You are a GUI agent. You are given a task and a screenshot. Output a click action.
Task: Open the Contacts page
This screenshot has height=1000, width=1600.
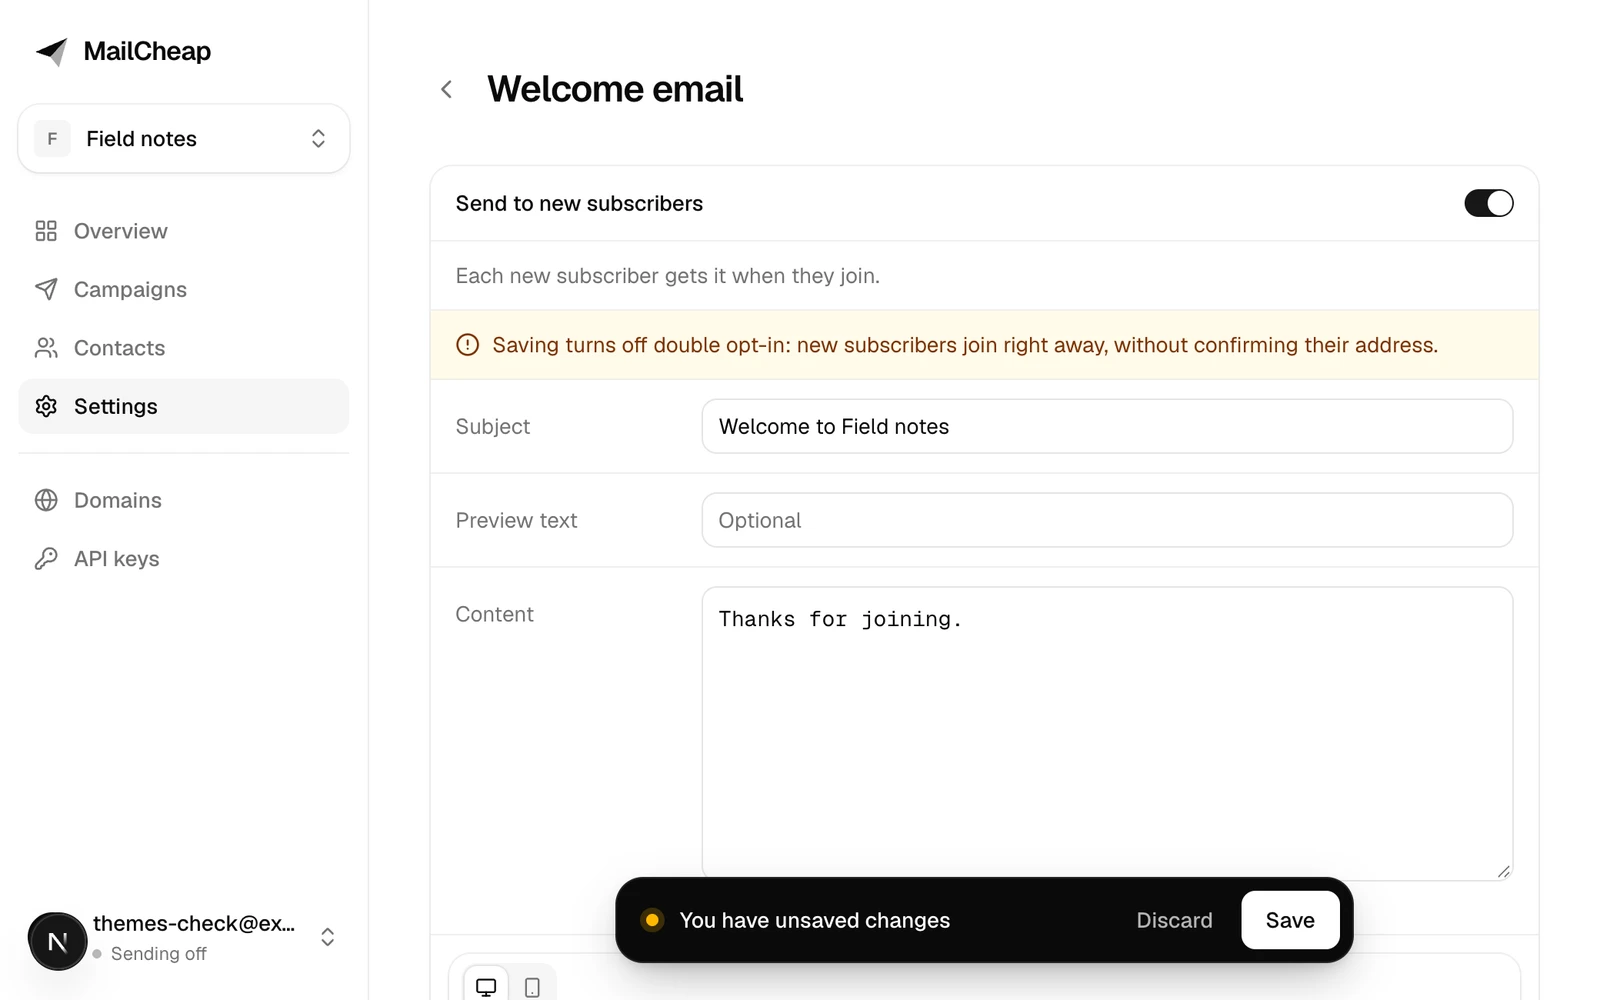184,348
